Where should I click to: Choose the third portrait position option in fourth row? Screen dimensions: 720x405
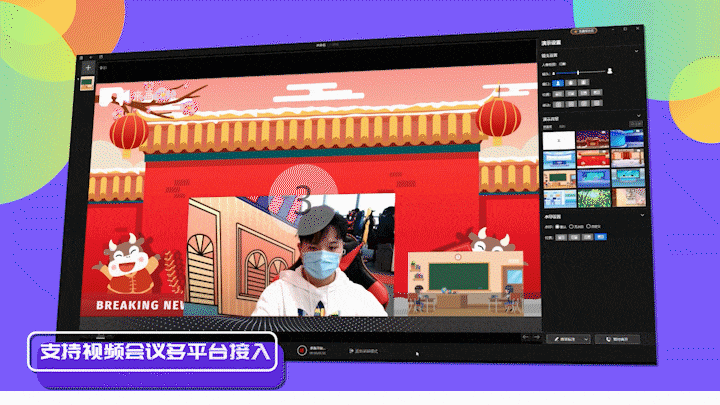[x=584, y=93]
